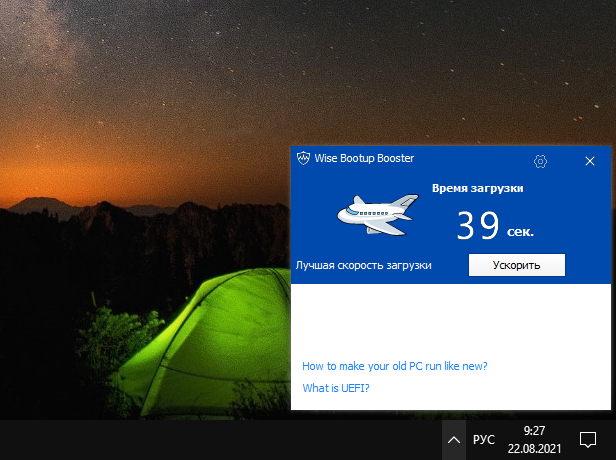
Task: Switch the РУС input language indicator
Action: pyautogui.click(x=484, y=440)
